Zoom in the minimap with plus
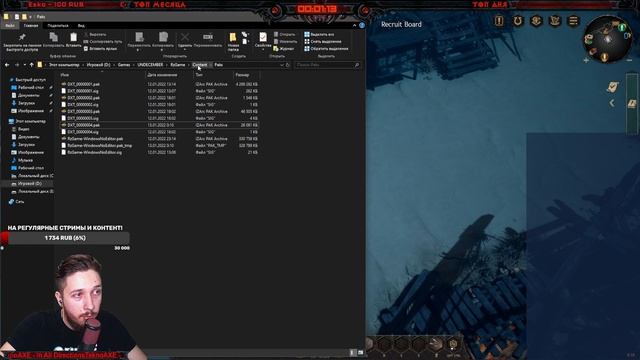 [x=586, y=60]
